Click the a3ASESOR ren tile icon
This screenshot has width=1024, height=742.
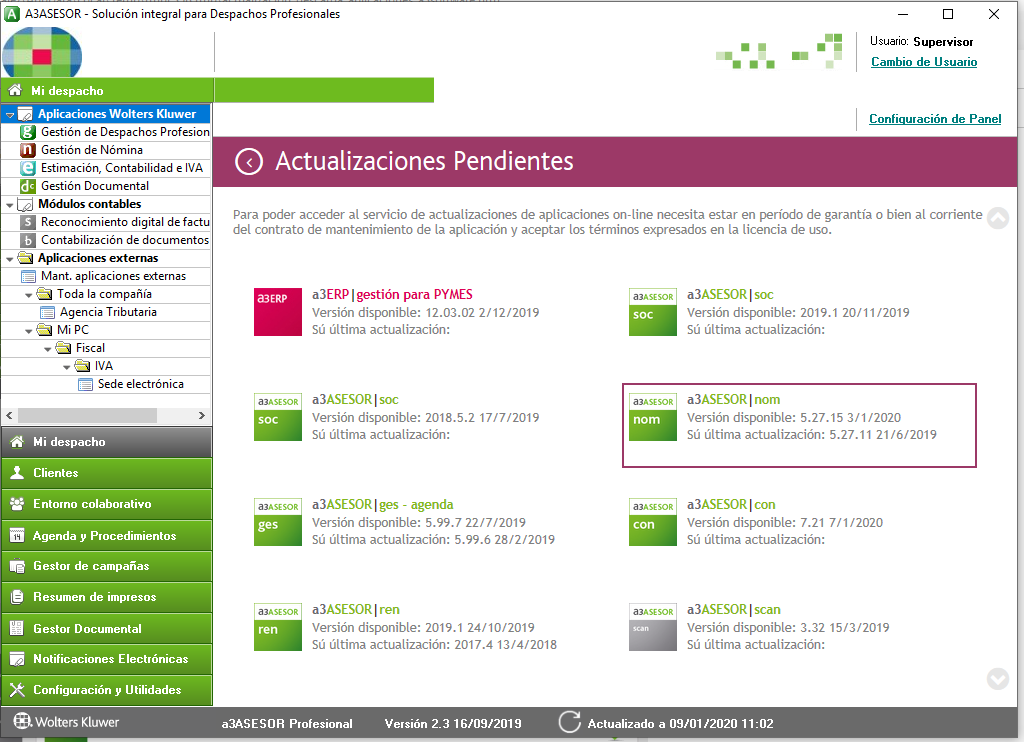(x=278, y=627)
